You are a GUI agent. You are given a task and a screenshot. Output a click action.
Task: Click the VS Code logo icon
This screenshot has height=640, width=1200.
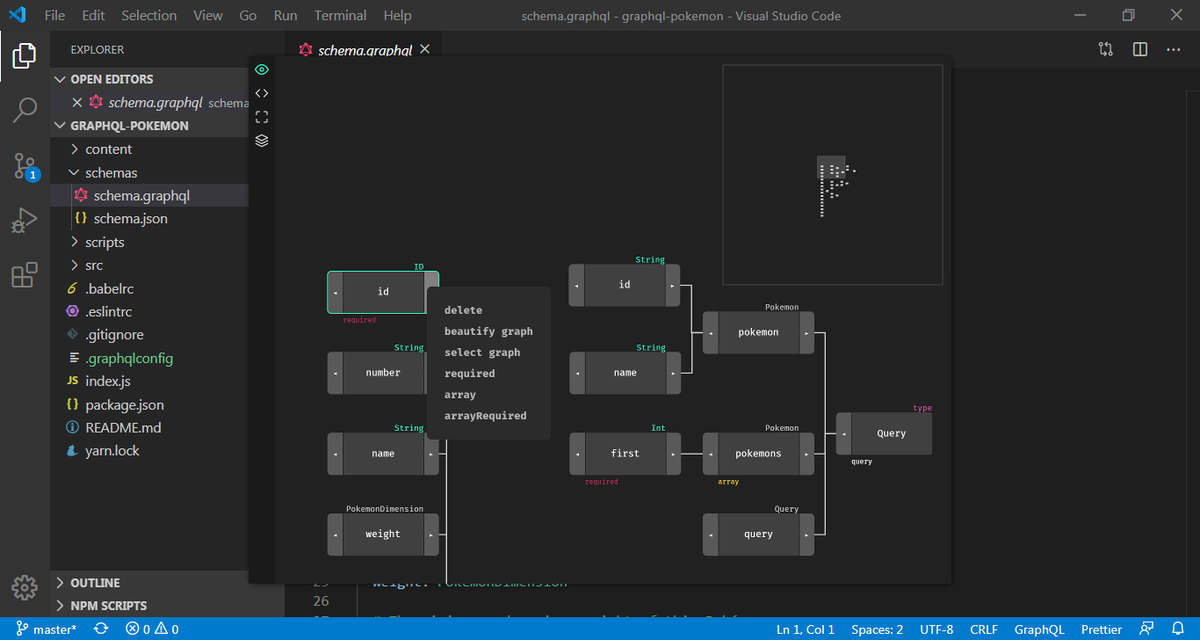[x=17, y=15]
